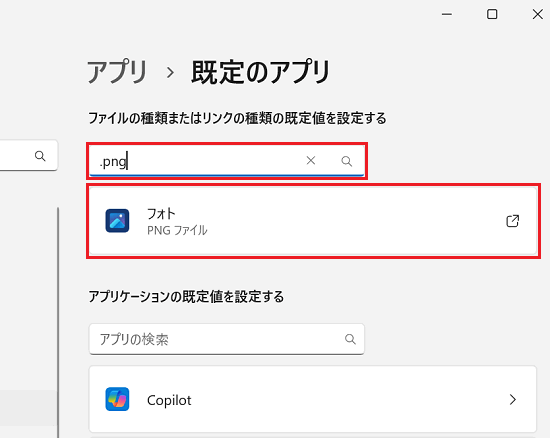Image resolution: width=550 pixels, height=438 pixels.
Task: Focus the .png file type search field
Action: point(227,161)
